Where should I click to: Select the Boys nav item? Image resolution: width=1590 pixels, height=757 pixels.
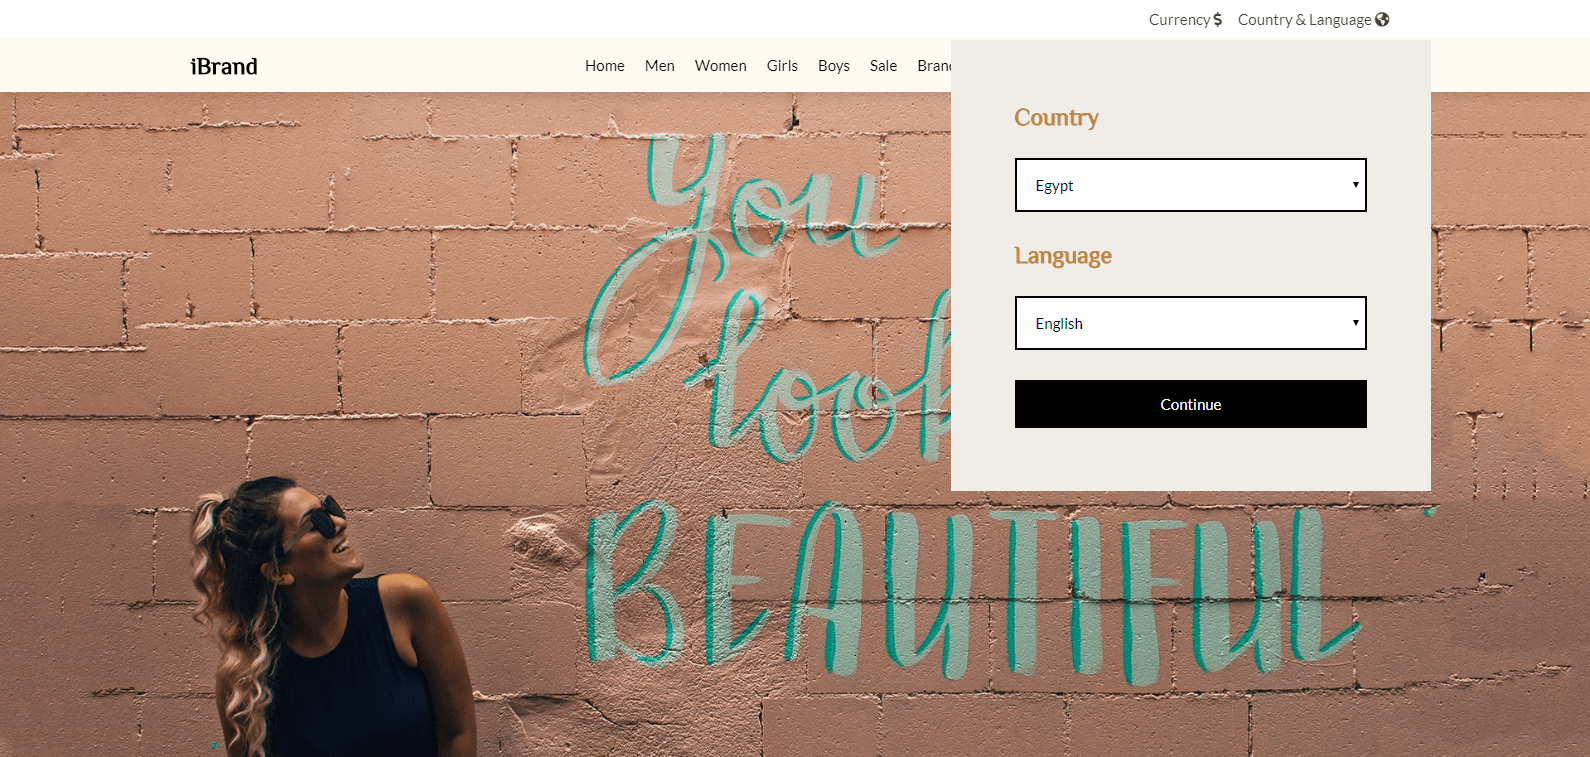coord(833,66)
